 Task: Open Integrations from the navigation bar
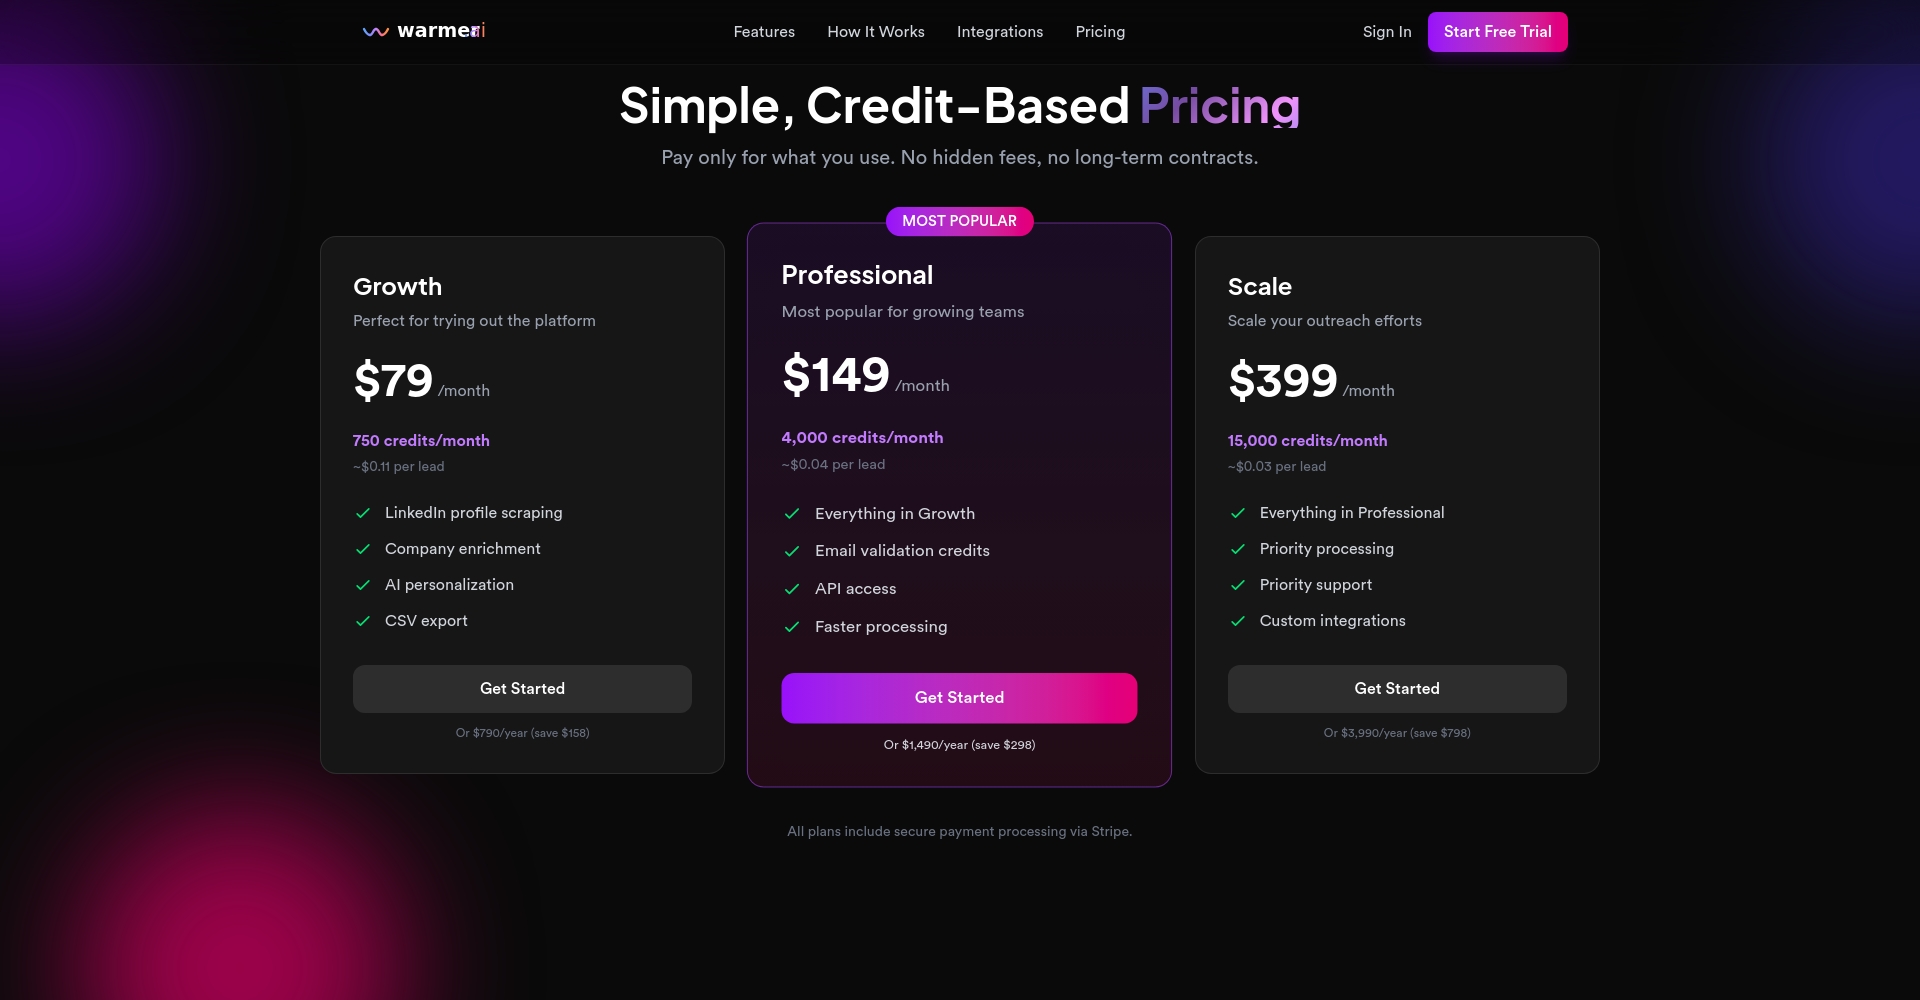click(x=1000, y=32)
